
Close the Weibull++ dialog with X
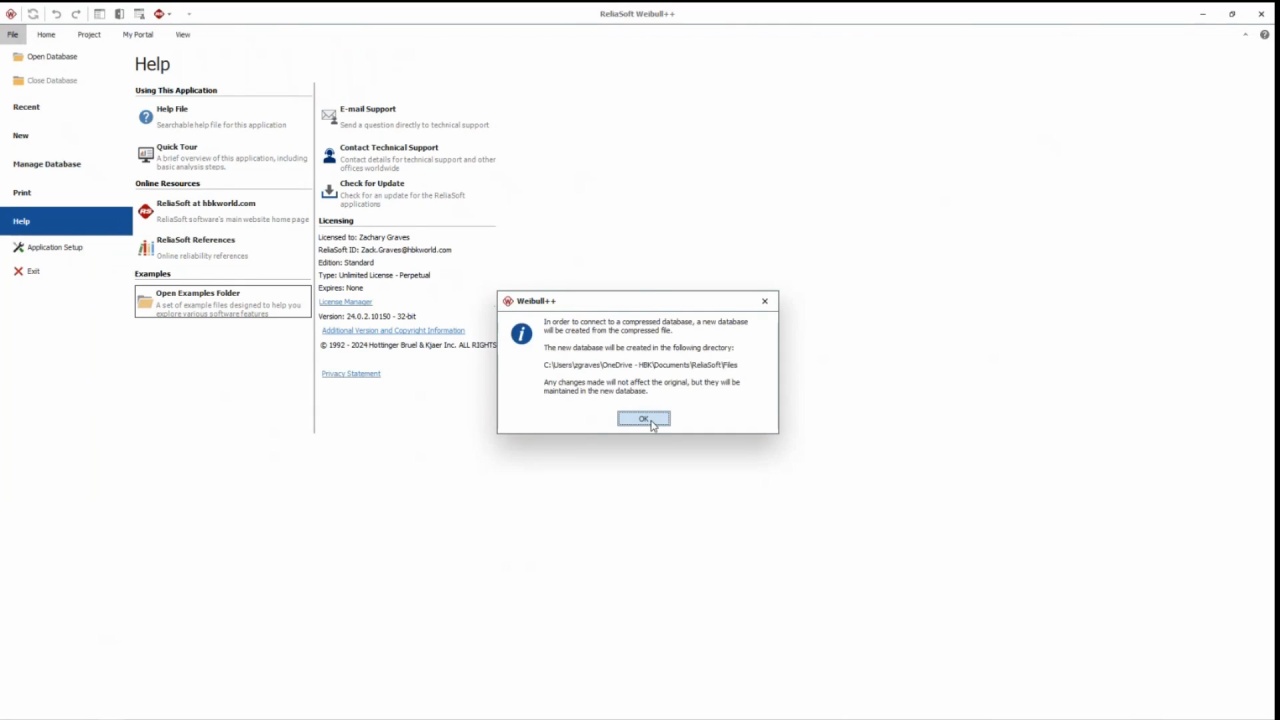pyautogui.click(x=765, y=301)
